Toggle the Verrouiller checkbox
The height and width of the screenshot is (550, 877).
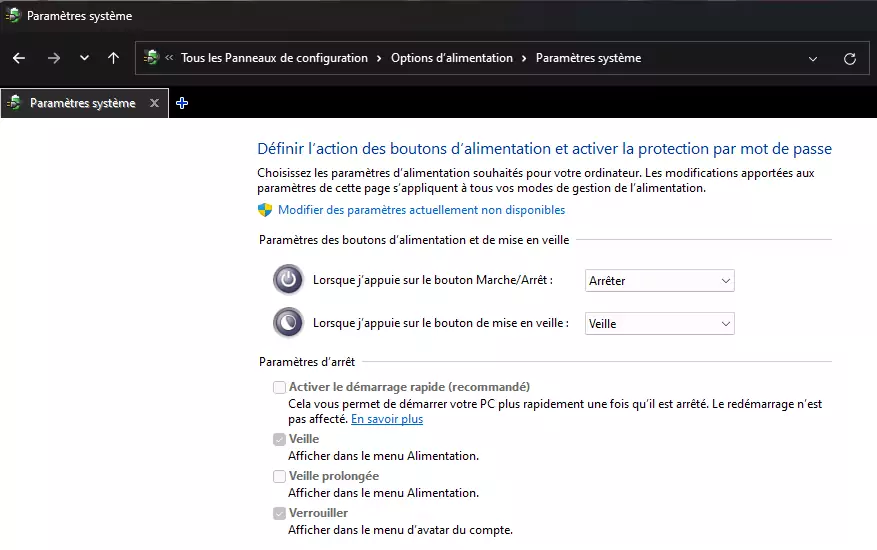coord(279,513)
